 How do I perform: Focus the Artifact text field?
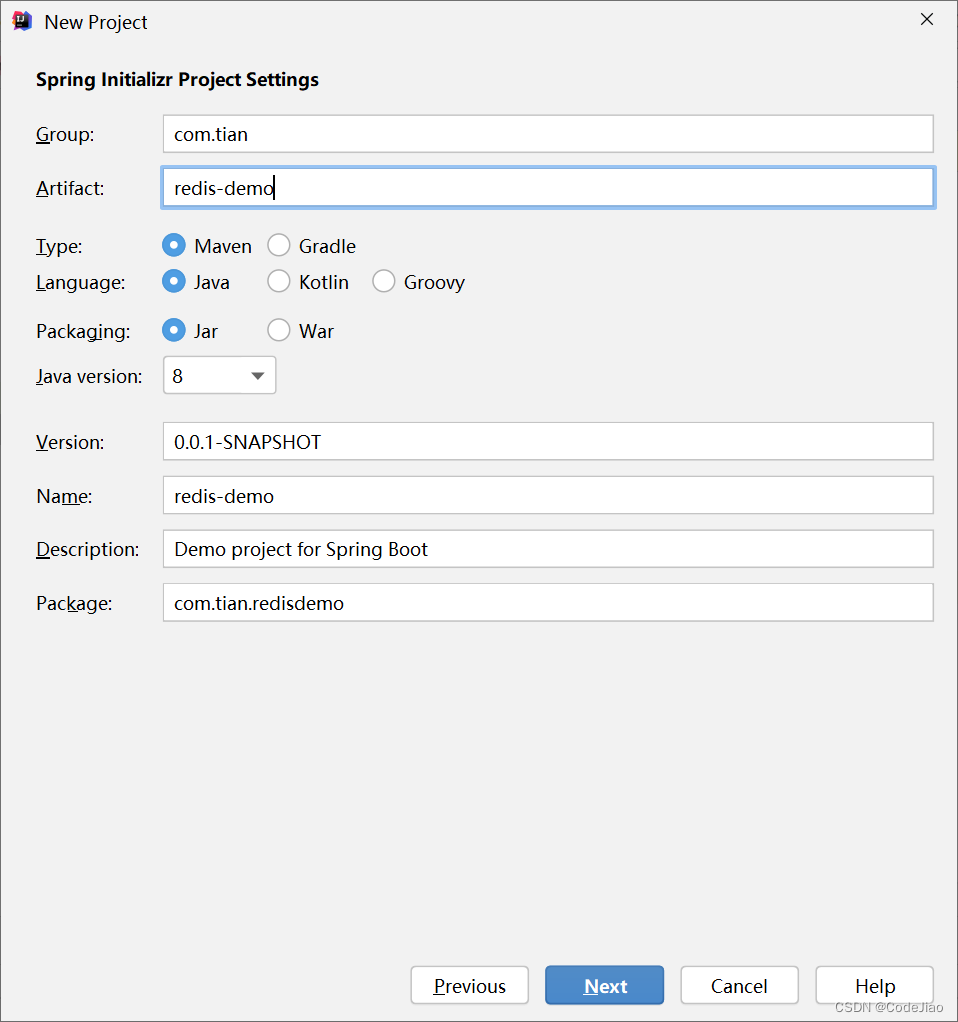pos(548,188)
